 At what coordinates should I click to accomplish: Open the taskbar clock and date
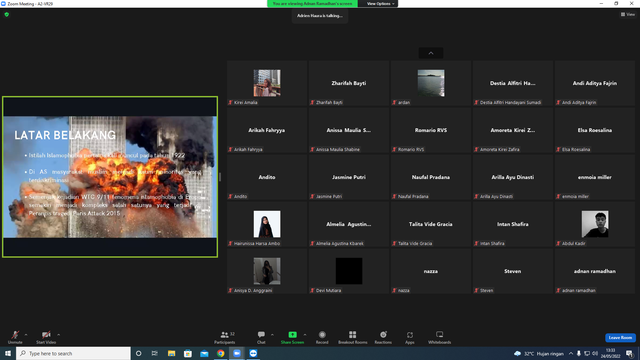(x=611, y=353)
